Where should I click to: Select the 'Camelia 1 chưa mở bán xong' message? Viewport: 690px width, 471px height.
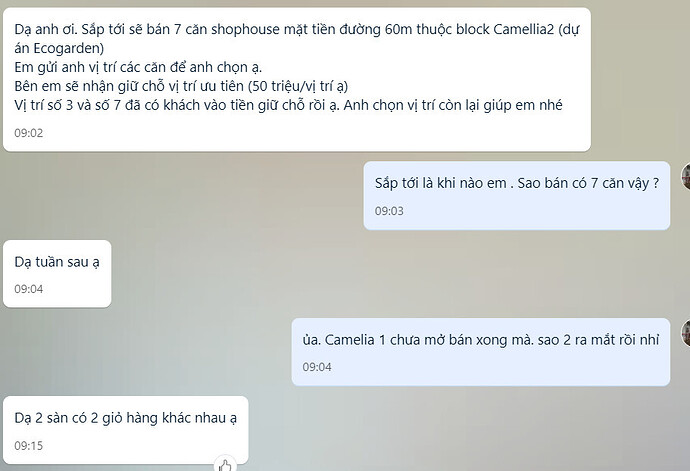(481, 352)
